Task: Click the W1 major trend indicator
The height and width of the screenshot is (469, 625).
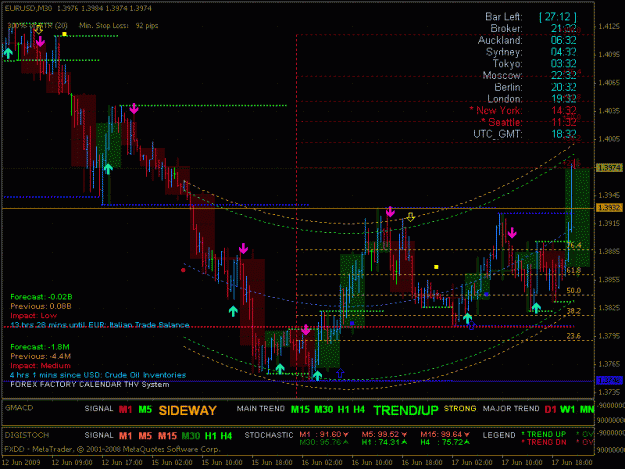Action: click(x=568, y=409)
